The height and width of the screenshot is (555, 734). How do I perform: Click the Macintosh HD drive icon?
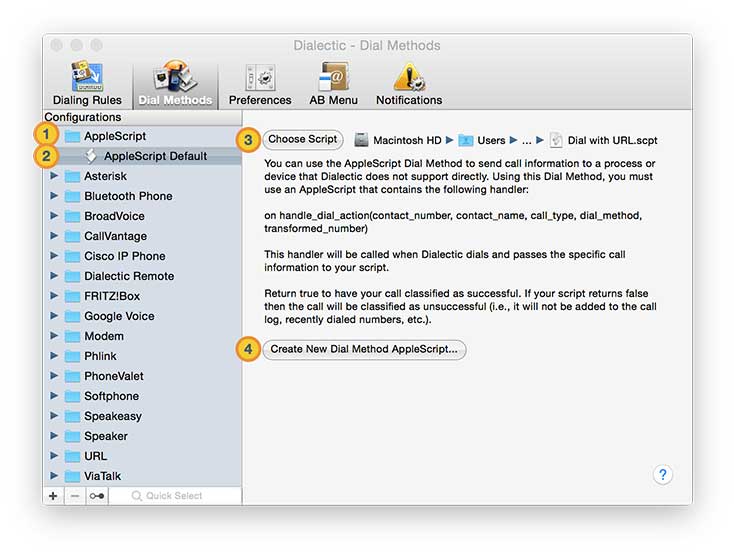pos(361,140)
